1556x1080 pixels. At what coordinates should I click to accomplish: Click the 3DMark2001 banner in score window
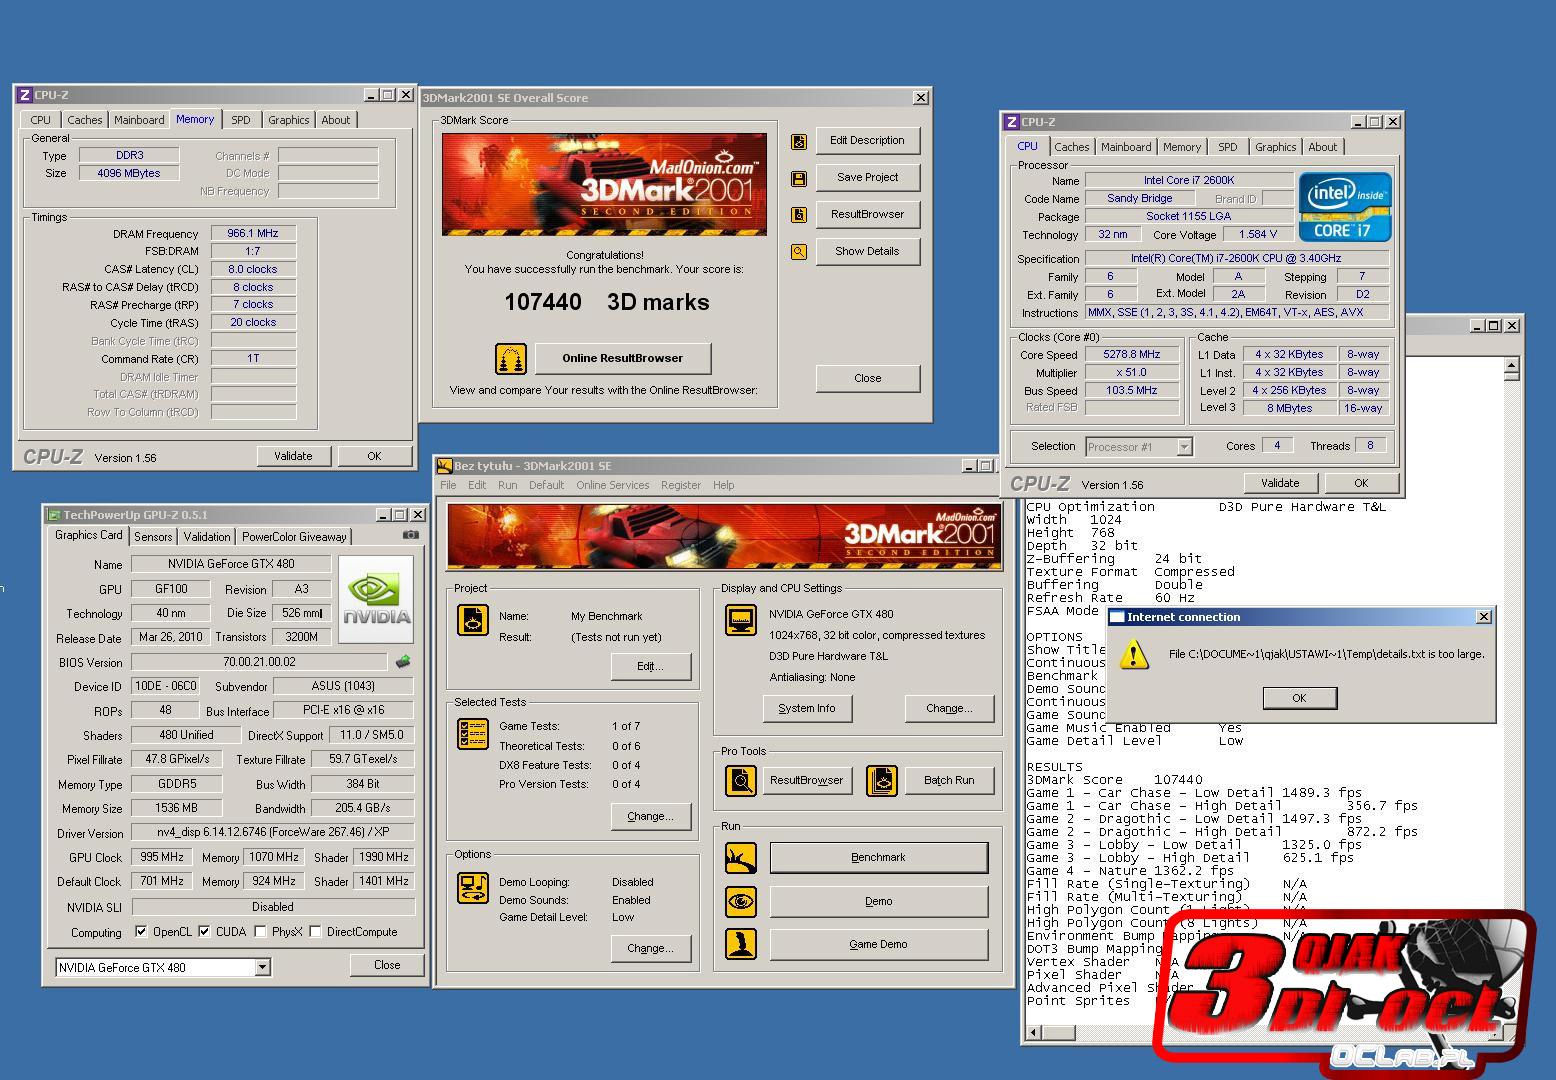click(604, 184)
